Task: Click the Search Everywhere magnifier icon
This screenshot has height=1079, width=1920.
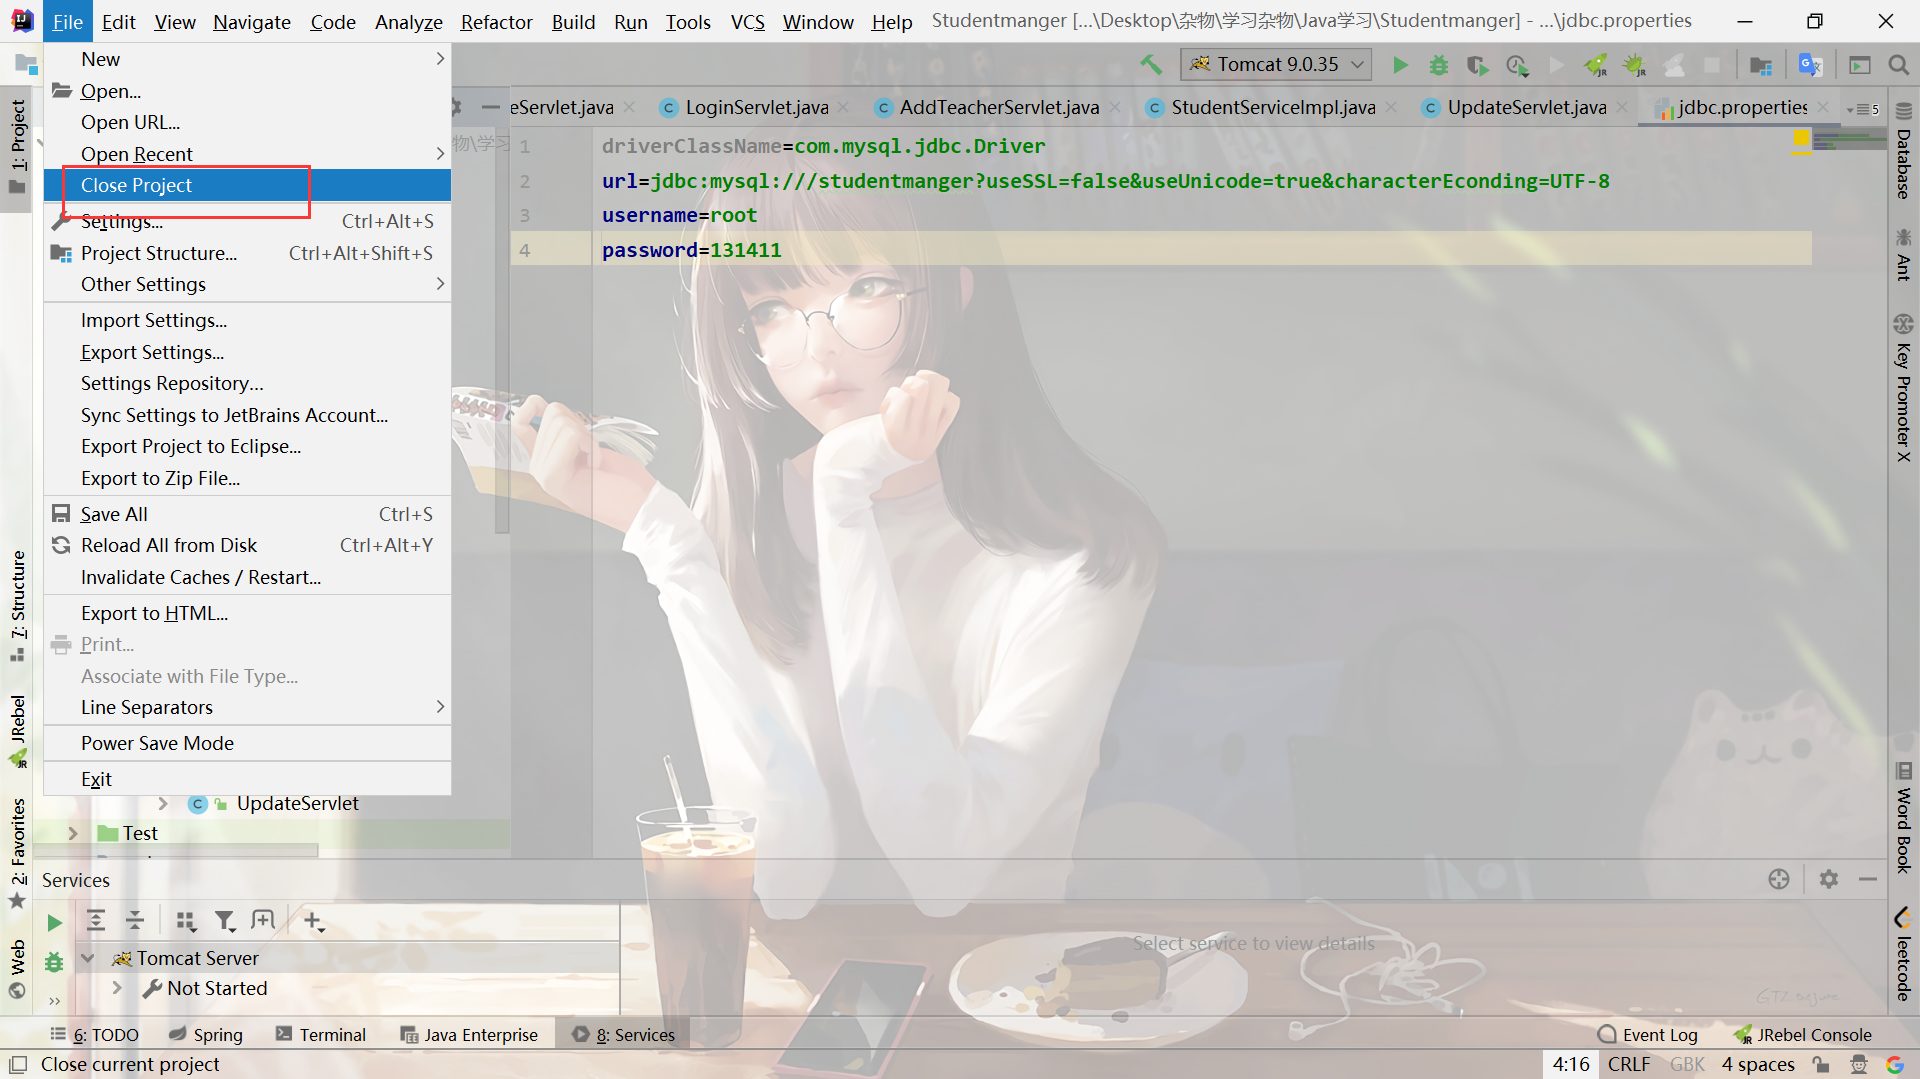Action: [1898, 65]
